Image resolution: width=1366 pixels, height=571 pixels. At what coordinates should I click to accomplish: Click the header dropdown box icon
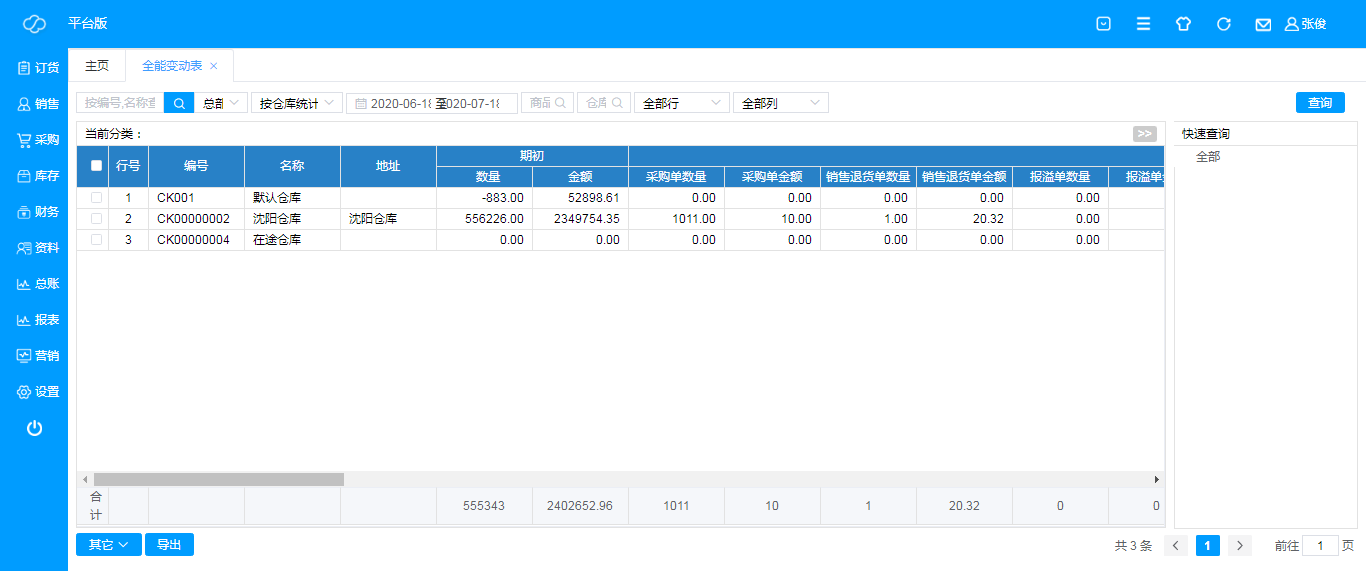pyautogui.click(x=1104, y=24)
